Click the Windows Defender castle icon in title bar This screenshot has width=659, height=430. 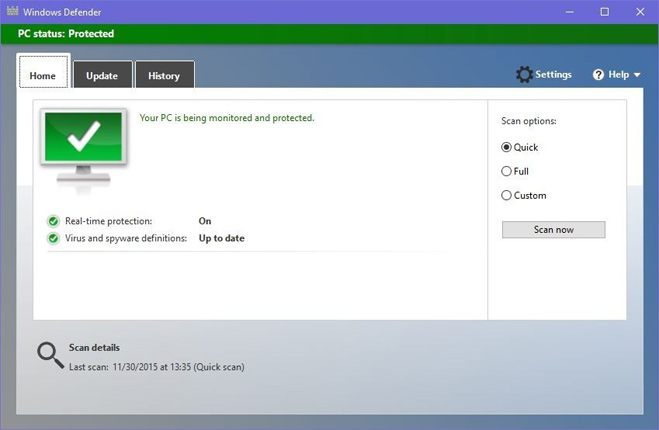pyautogui.click(x=13, y=11)
